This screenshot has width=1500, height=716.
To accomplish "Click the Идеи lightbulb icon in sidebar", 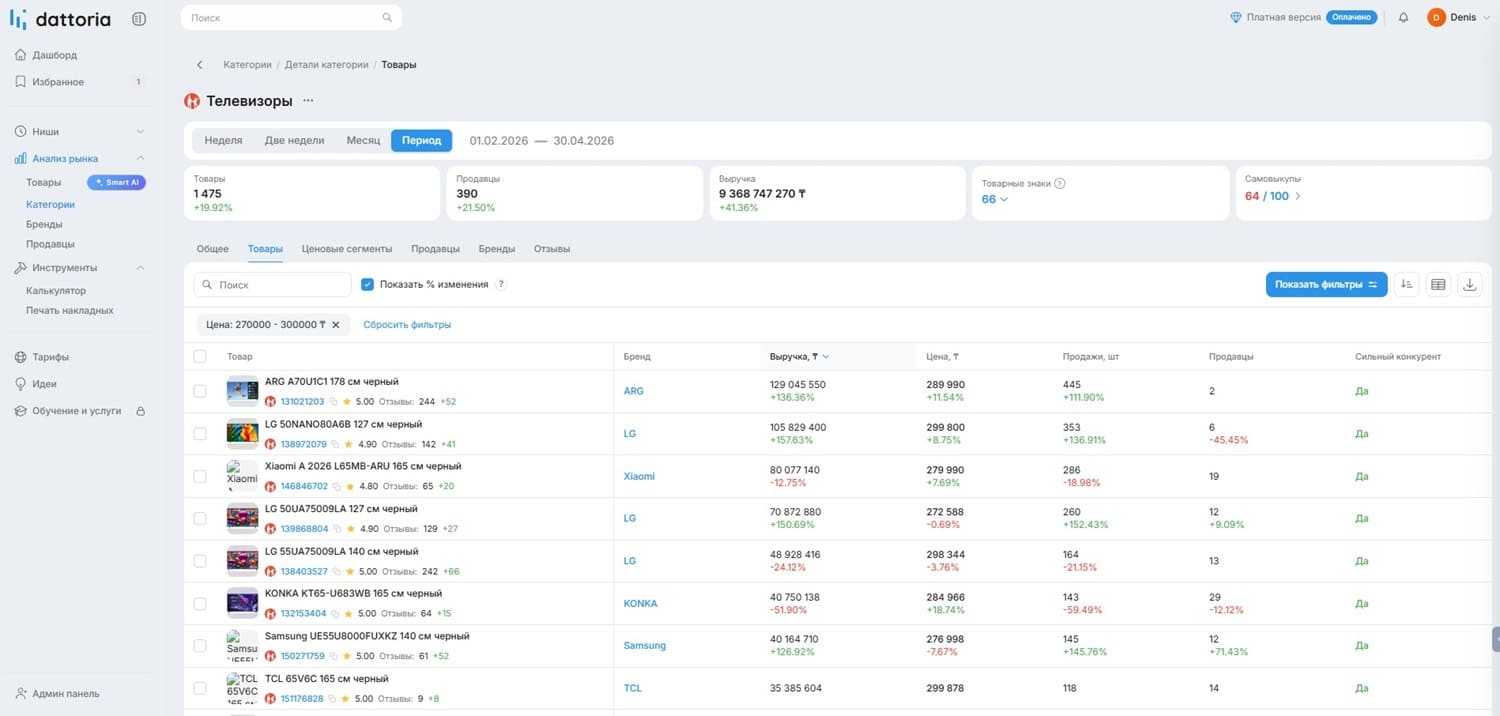I will pyautogui.click(x=21, y=384).
